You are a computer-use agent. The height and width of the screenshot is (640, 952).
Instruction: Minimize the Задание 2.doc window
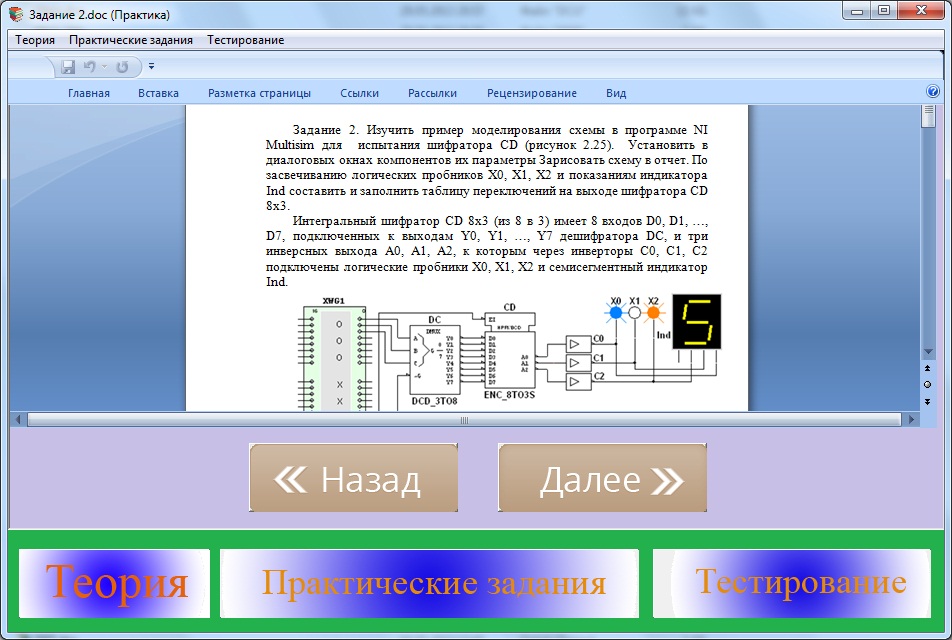point(857,11)
